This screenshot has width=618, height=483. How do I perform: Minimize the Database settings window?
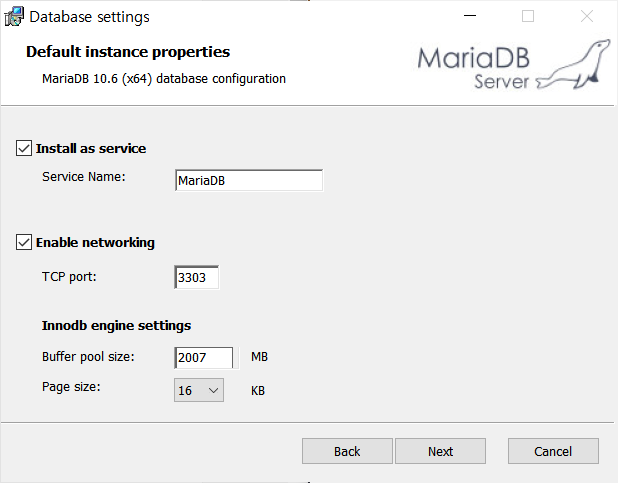(470, 16)
